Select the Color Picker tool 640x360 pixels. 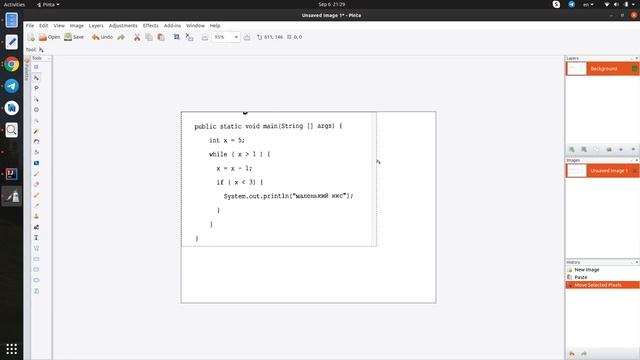pyautogui.click(x=36, y=206)
